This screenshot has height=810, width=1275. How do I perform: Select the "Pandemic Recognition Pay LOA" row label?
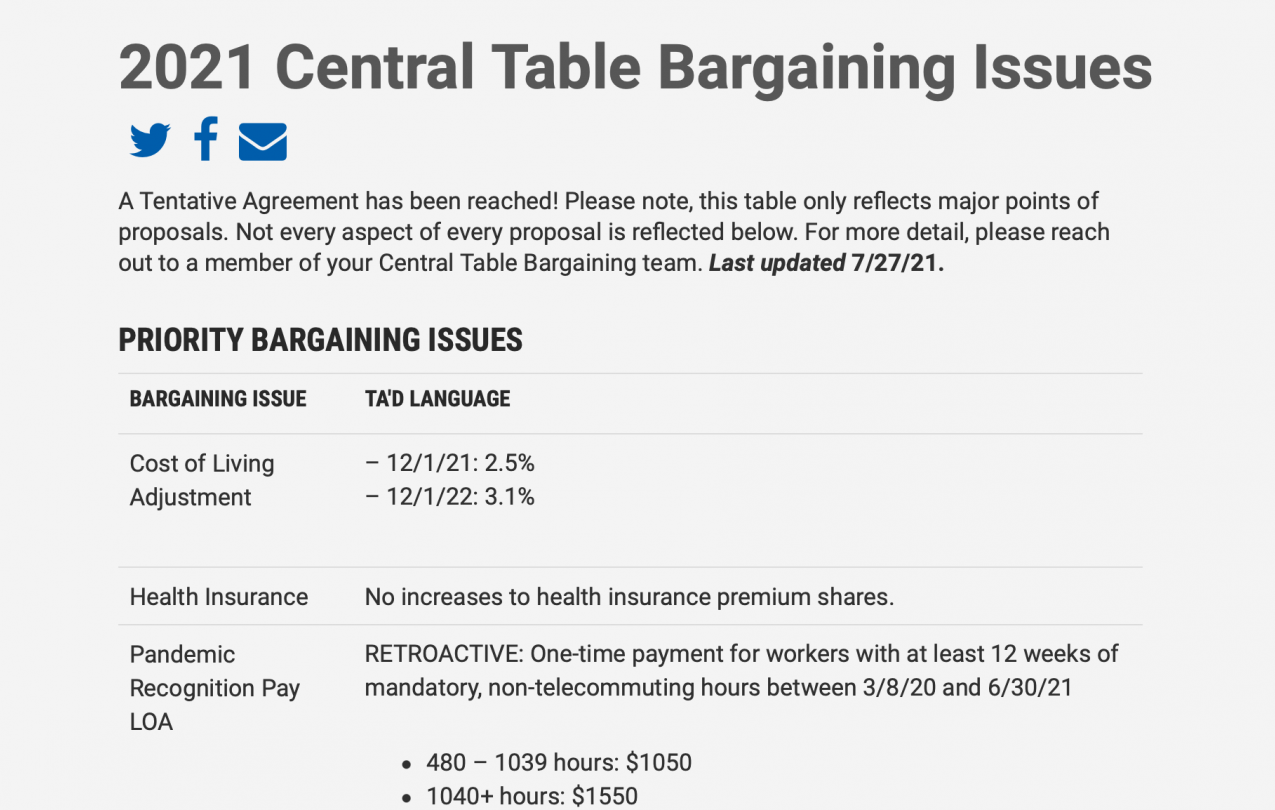(x=215, y=688)
